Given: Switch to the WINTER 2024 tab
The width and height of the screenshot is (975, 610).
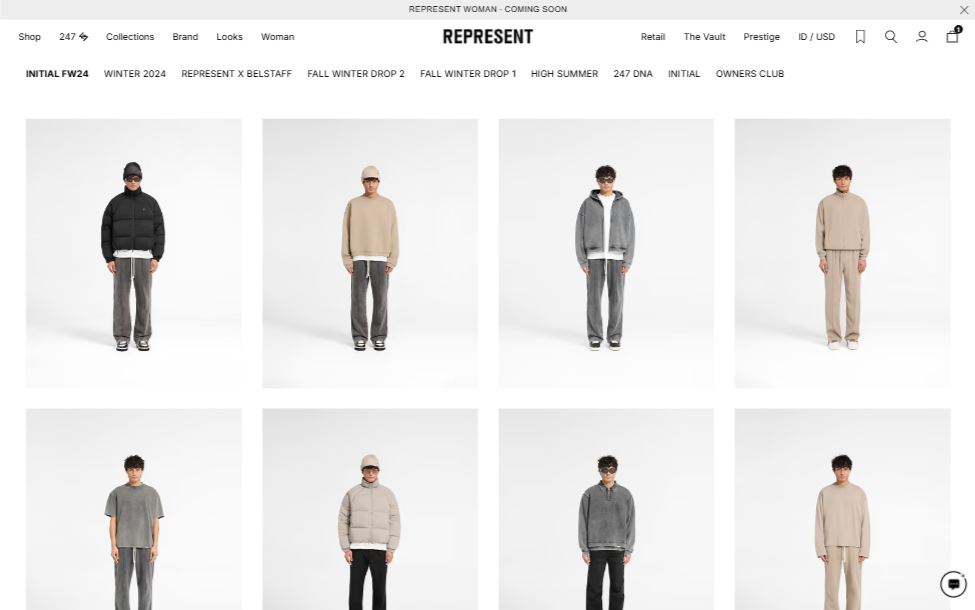Looking at the screenshot, I should [x=135, y=73].
